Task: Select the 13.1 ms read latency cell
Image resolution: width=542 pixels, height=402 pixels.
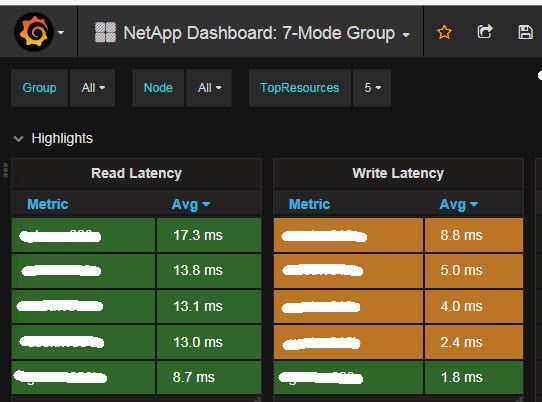Action: 209,307
